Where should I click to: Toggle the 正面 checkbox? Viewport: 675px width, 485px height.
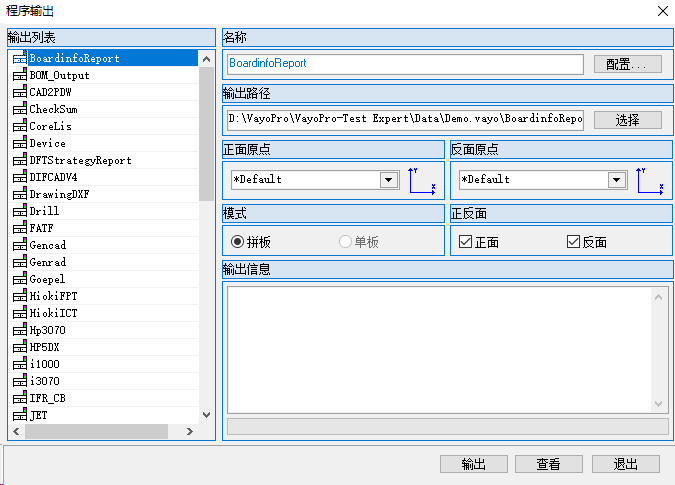(465, 242)
